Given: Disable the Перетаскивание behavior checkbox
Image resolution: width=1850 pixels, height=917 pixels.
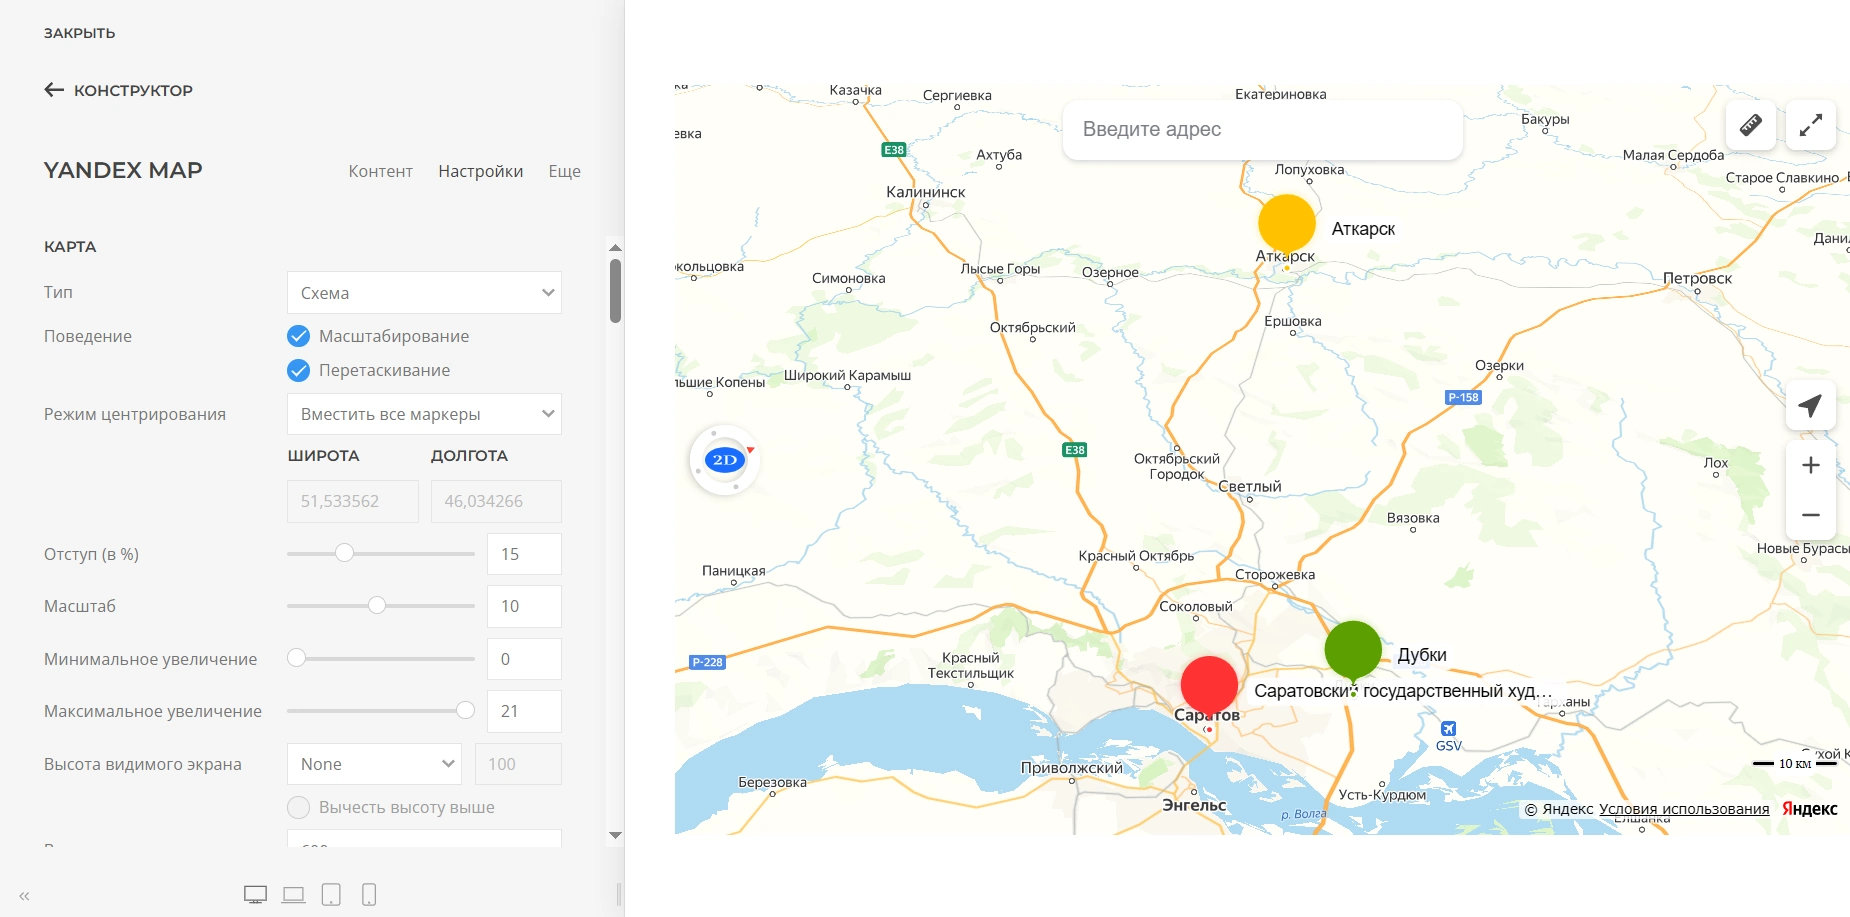Looking at the screenshot, I should tap(298, 370).
